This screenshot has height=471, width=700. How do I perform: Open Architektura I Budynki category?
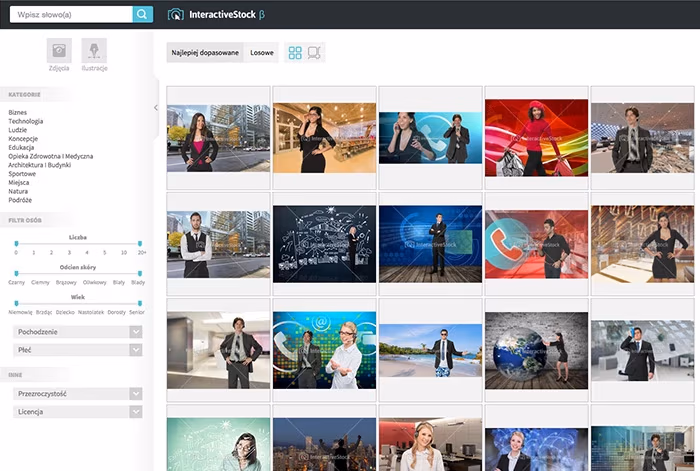pos(39,165)
